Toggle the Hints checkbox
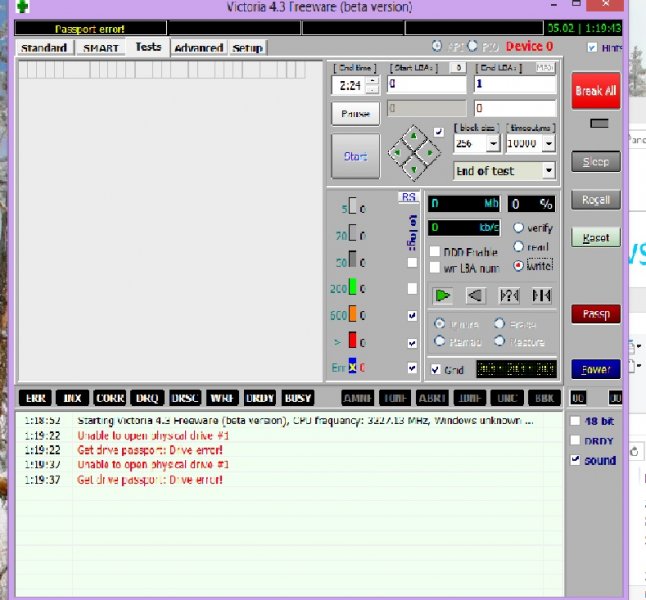 (592, 47)
